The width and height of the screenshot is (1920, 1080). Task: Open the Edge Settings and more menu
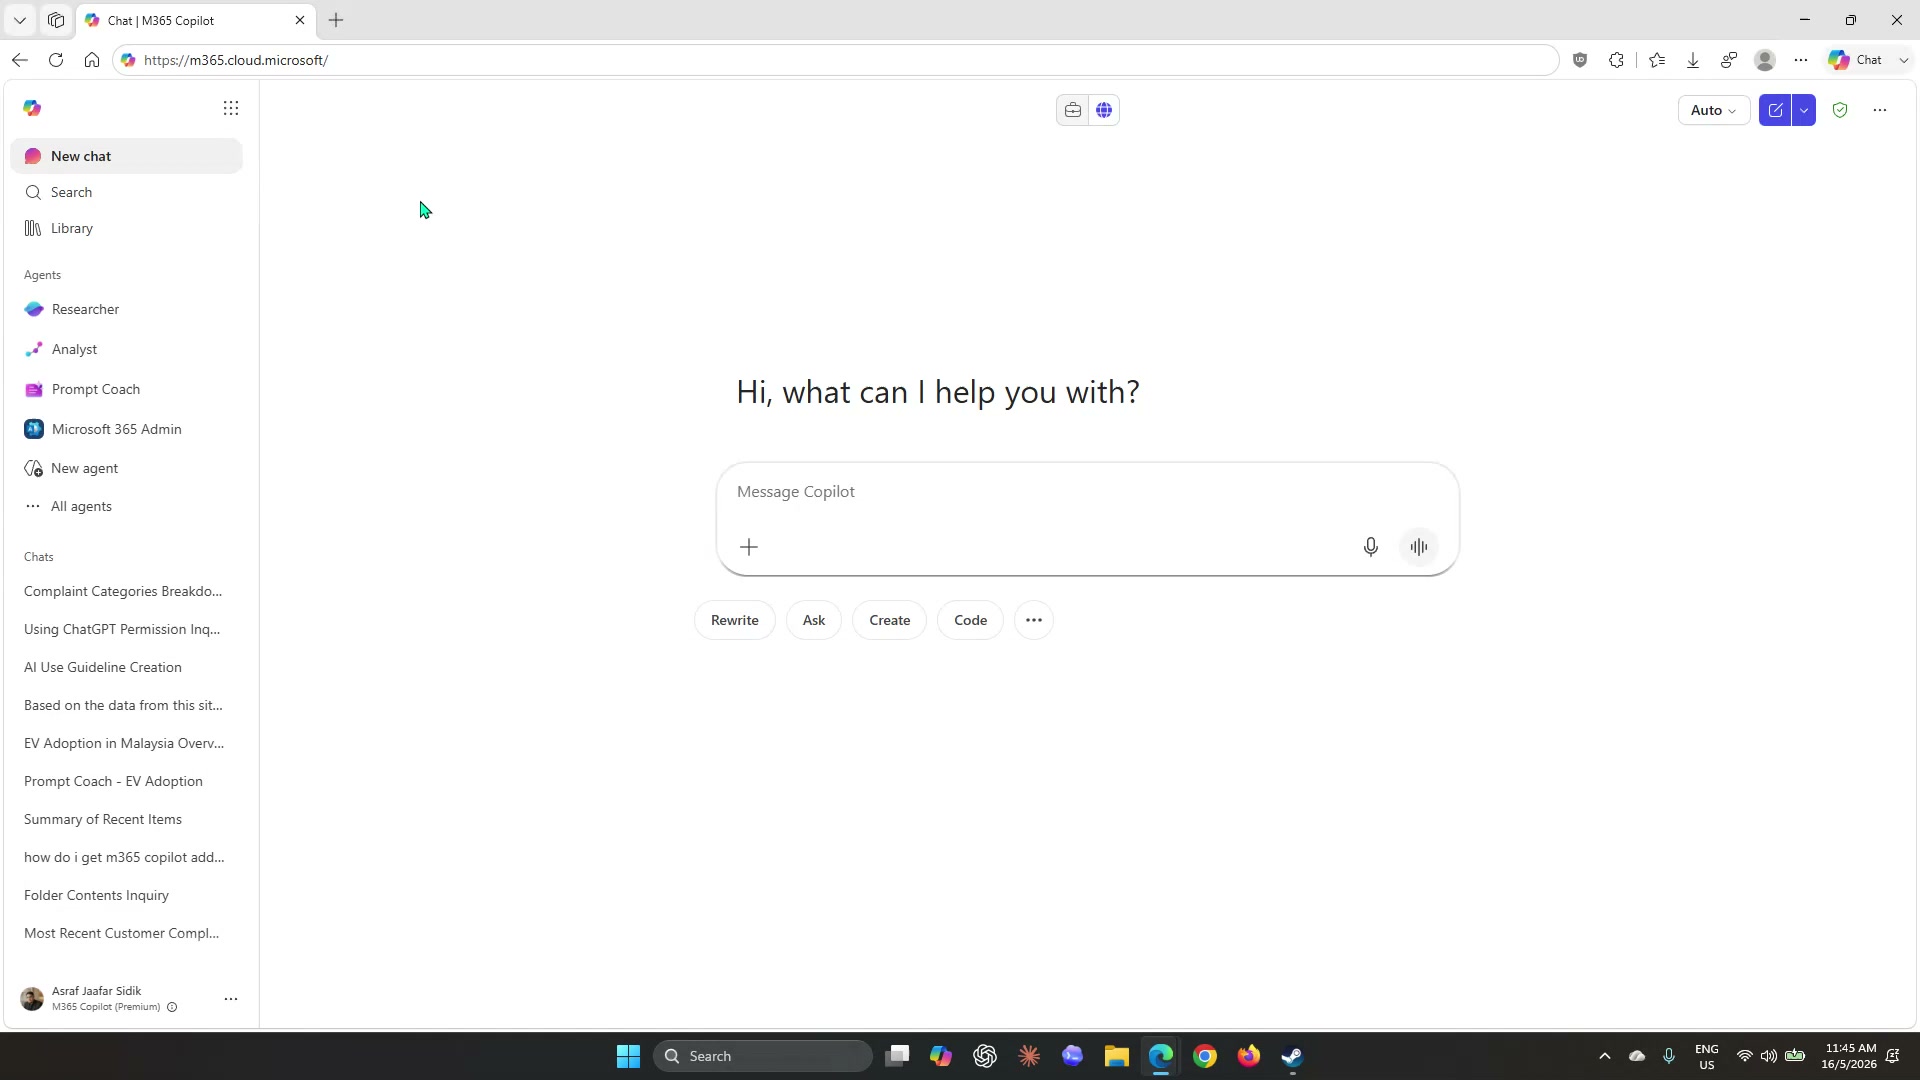1801,60
